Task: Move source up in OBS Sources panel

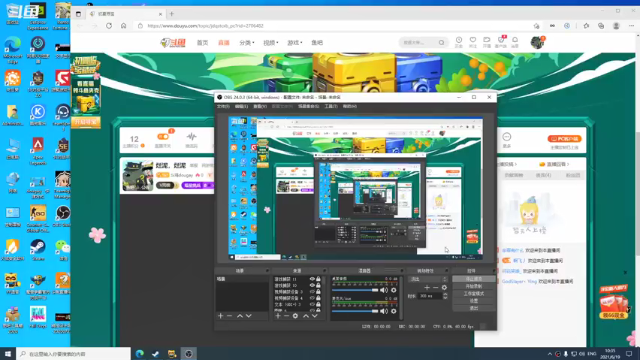Action: pyautogui.click(x=306, y=316)
